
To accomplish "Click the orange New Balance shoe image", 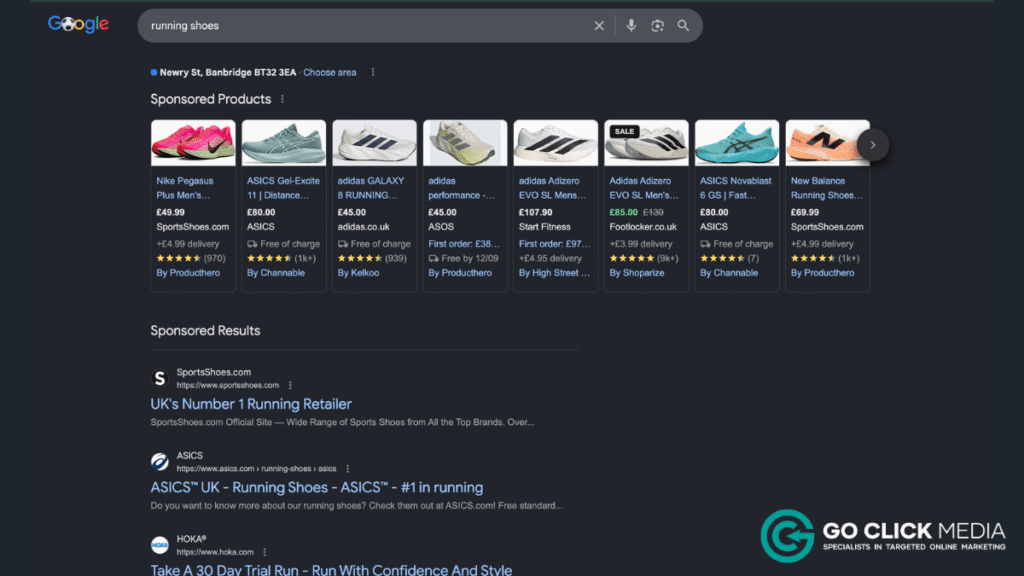I will click(x=827, y=143).
